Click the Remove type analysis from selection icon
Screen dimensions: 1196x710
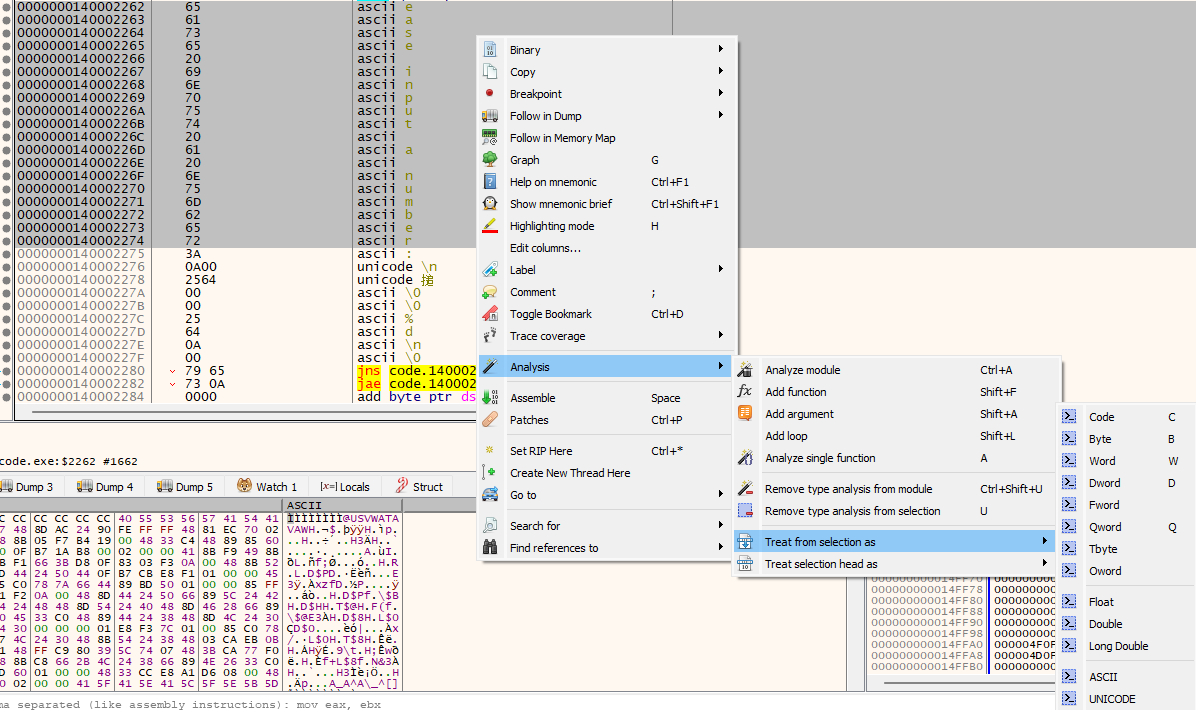coord(745,511)
